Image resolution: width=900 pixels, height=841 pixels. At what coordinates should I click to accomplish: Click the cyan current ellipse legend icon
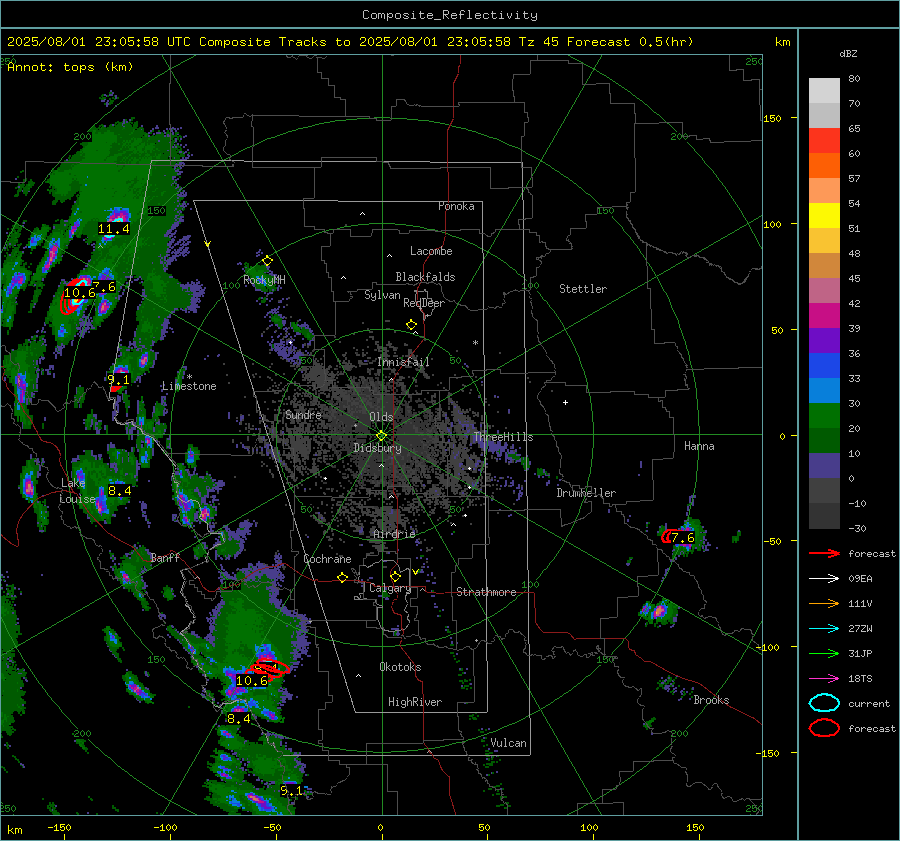pyautogui.click(x=824, y=703)
